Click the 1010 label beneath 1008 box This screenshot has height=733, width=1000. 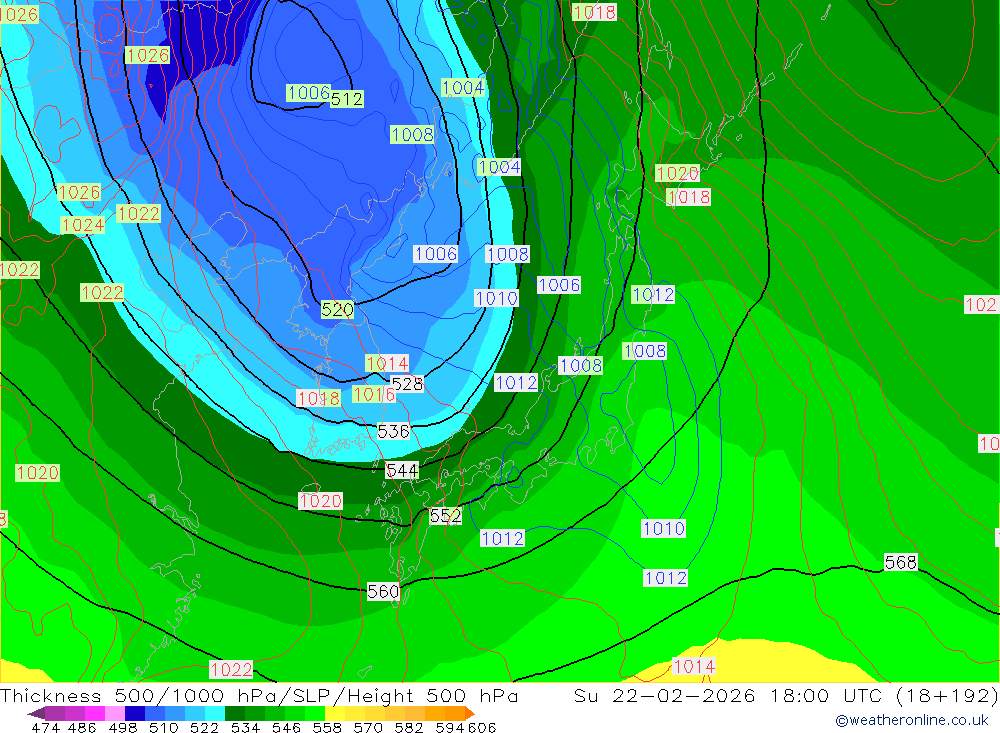497,298
